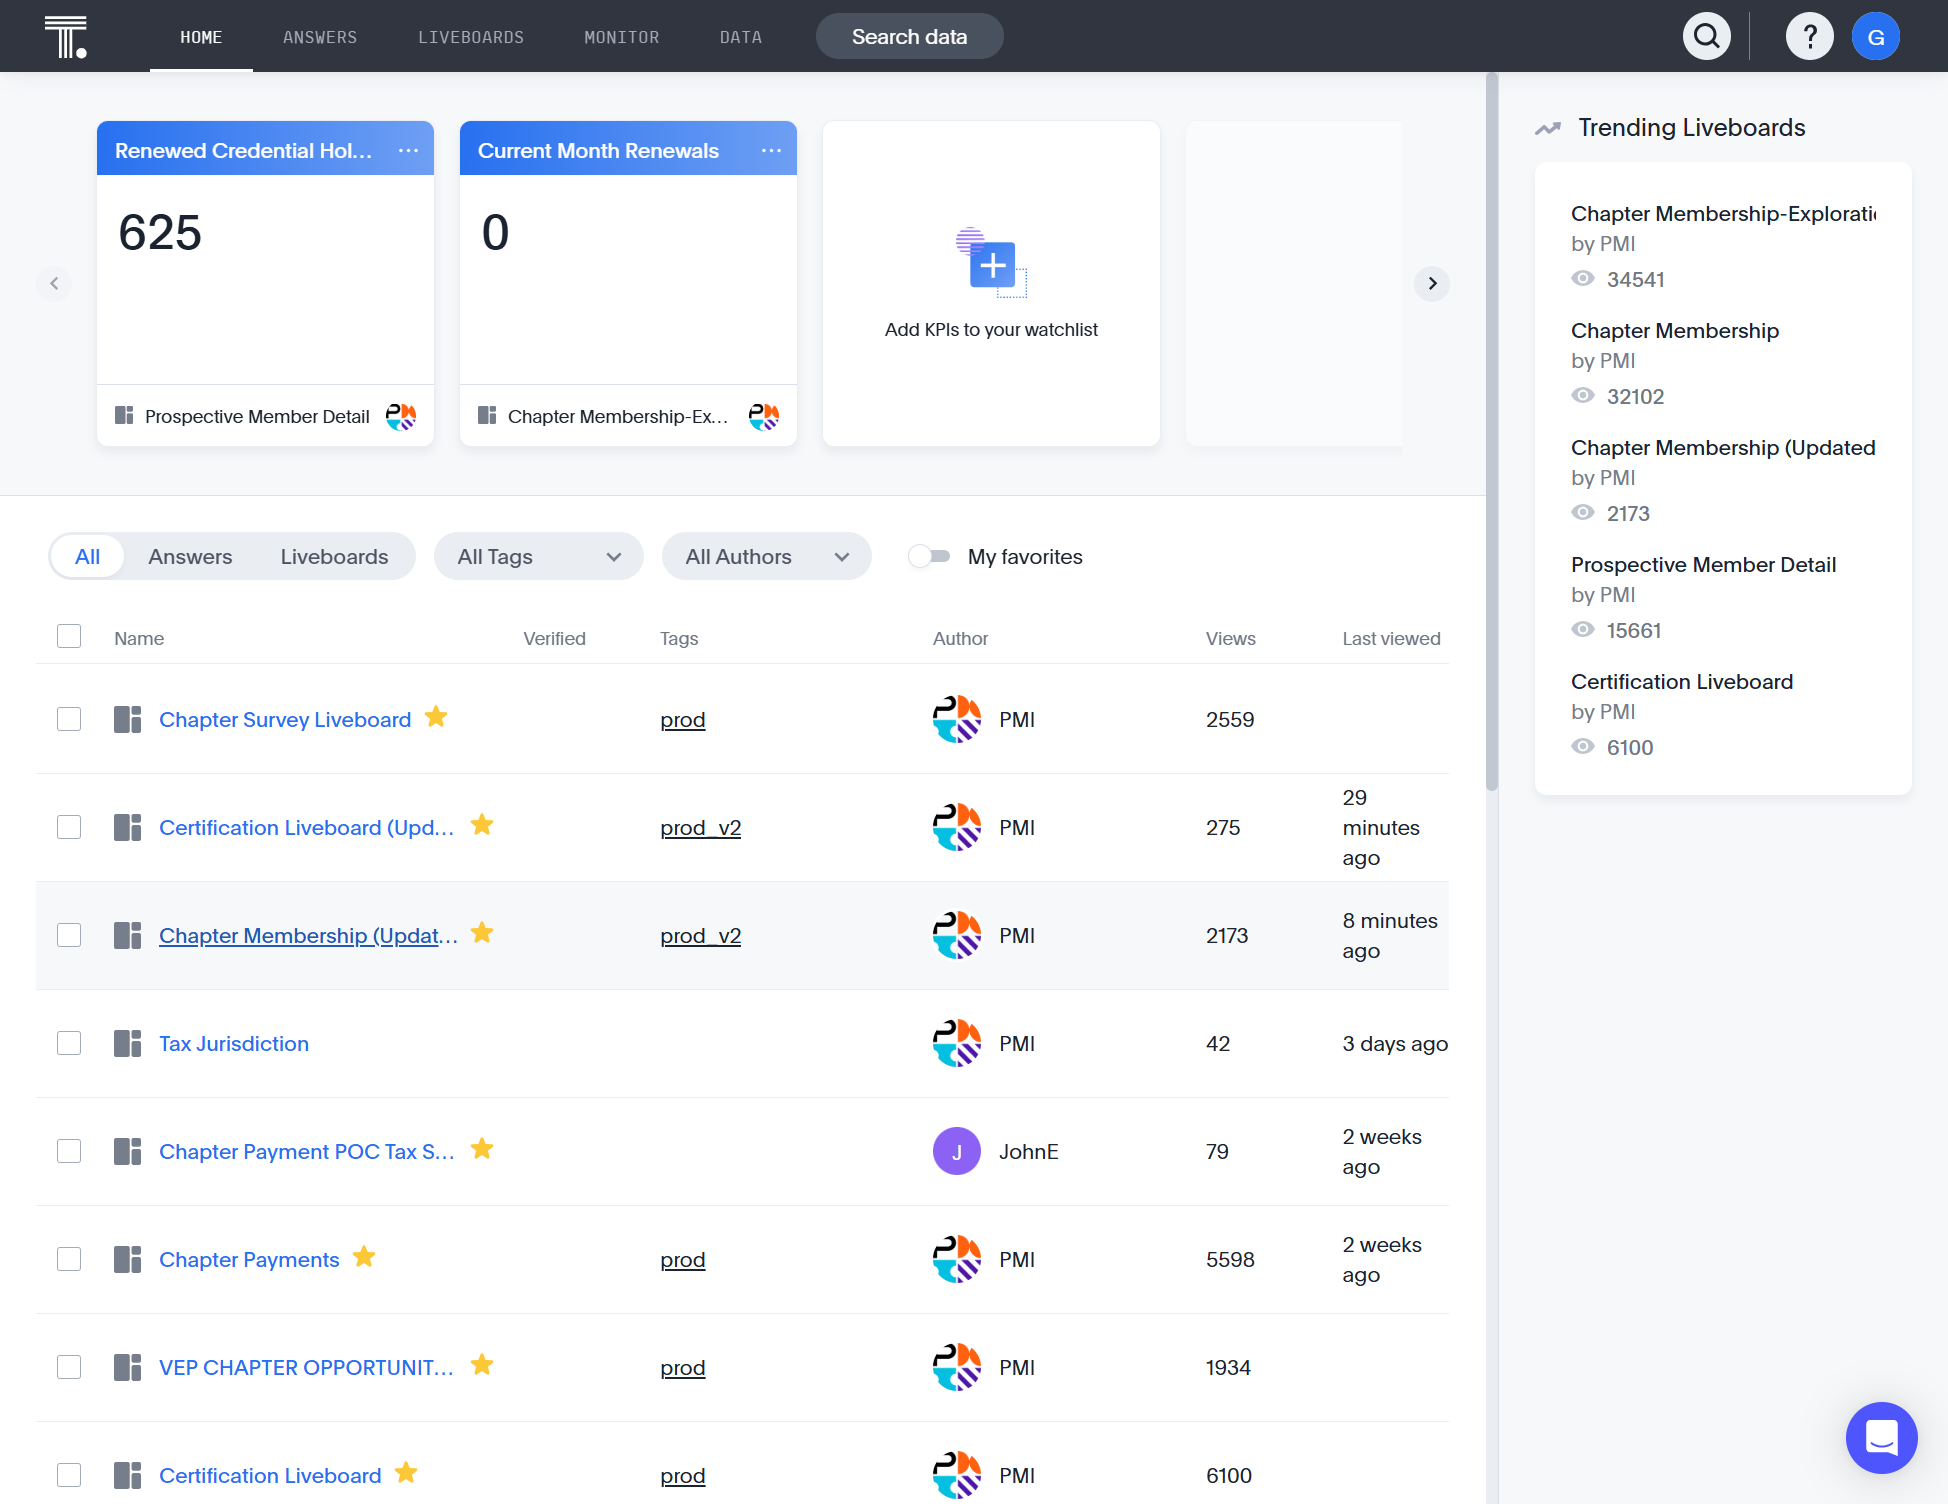This screenshot has height=1504, width=1948.
Task: Click the left carousel arrow for the watchlist
Action: 54,283
